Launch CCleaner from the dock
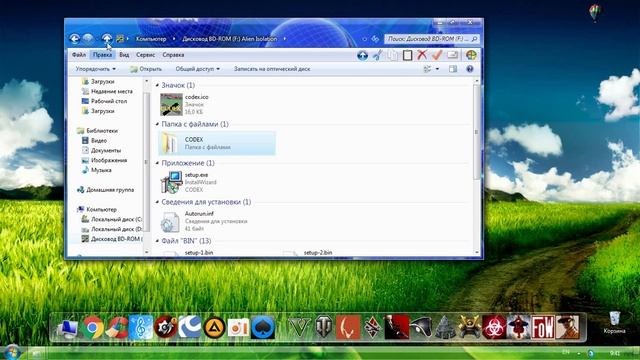The height and width of the screenshot is (360, 640). tap(117, 327)
